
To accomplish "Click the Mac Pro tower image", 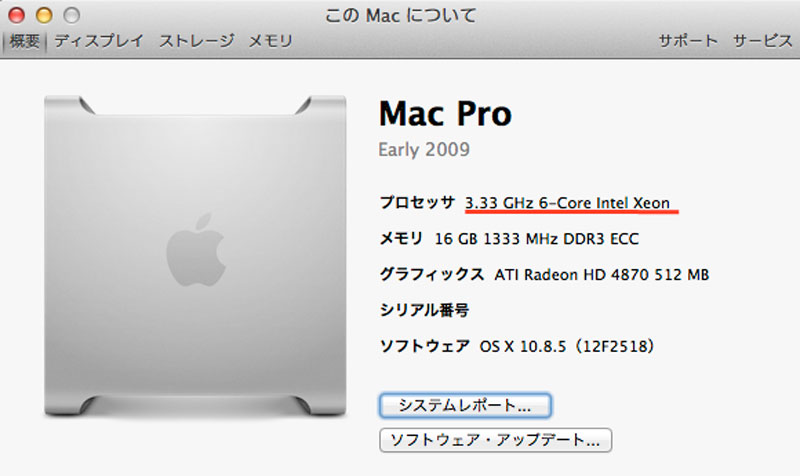I will 195,256.
